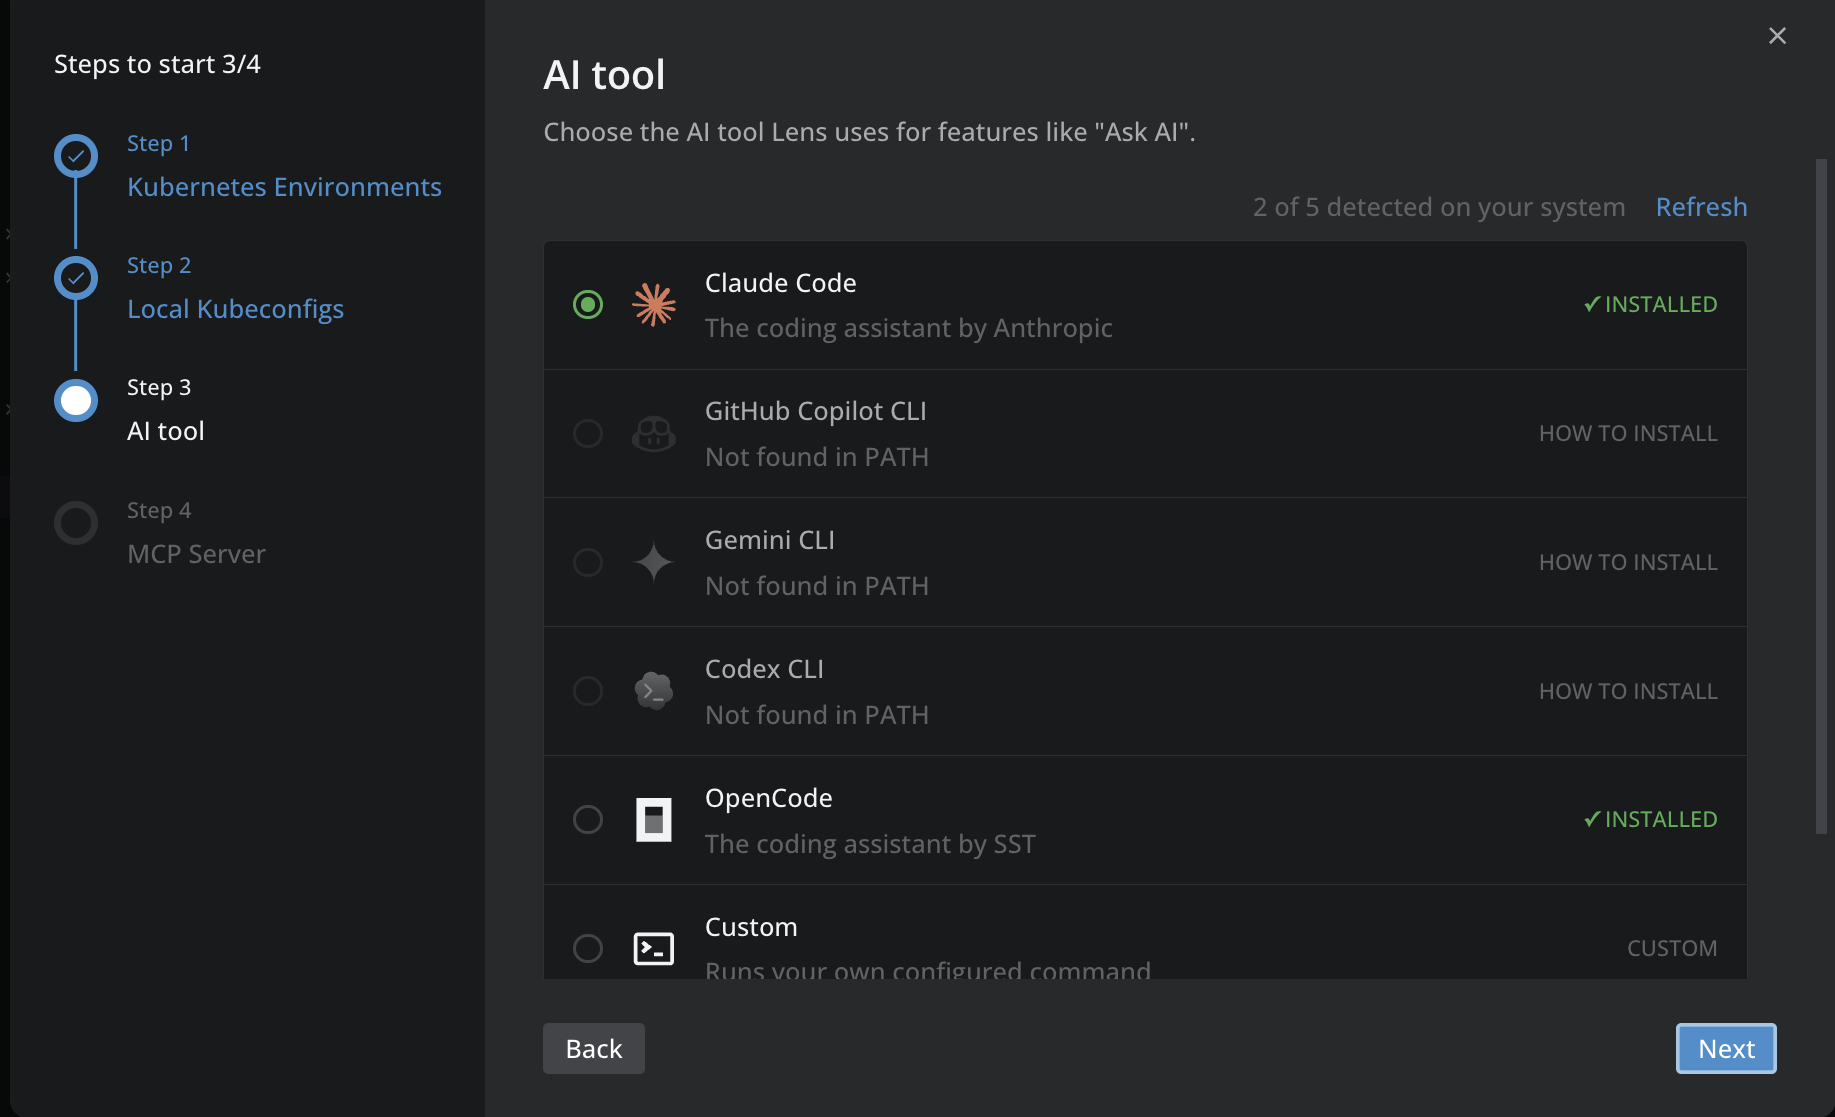Select the Claude Code radio button

[x=588, y=304]
